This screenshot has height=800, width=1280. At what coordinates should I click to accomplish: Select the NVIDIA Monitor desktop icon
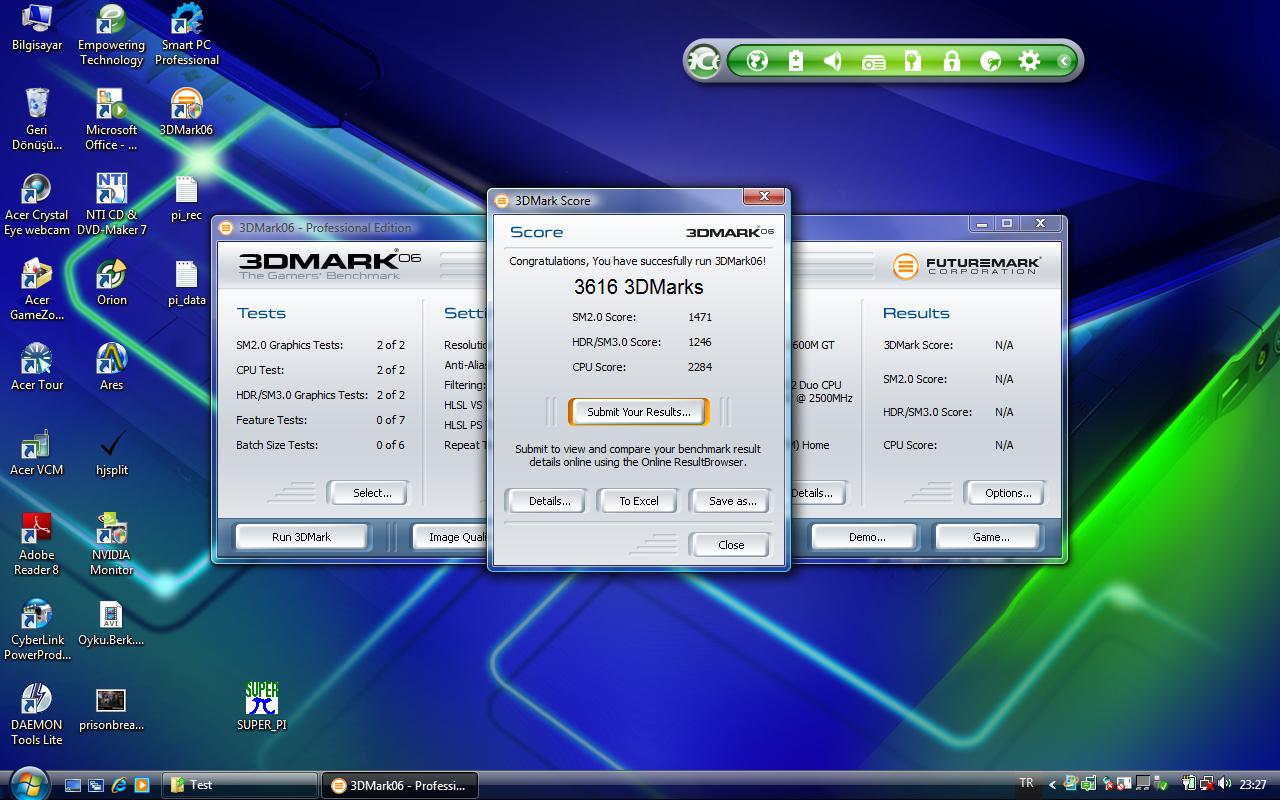point(112,544)
